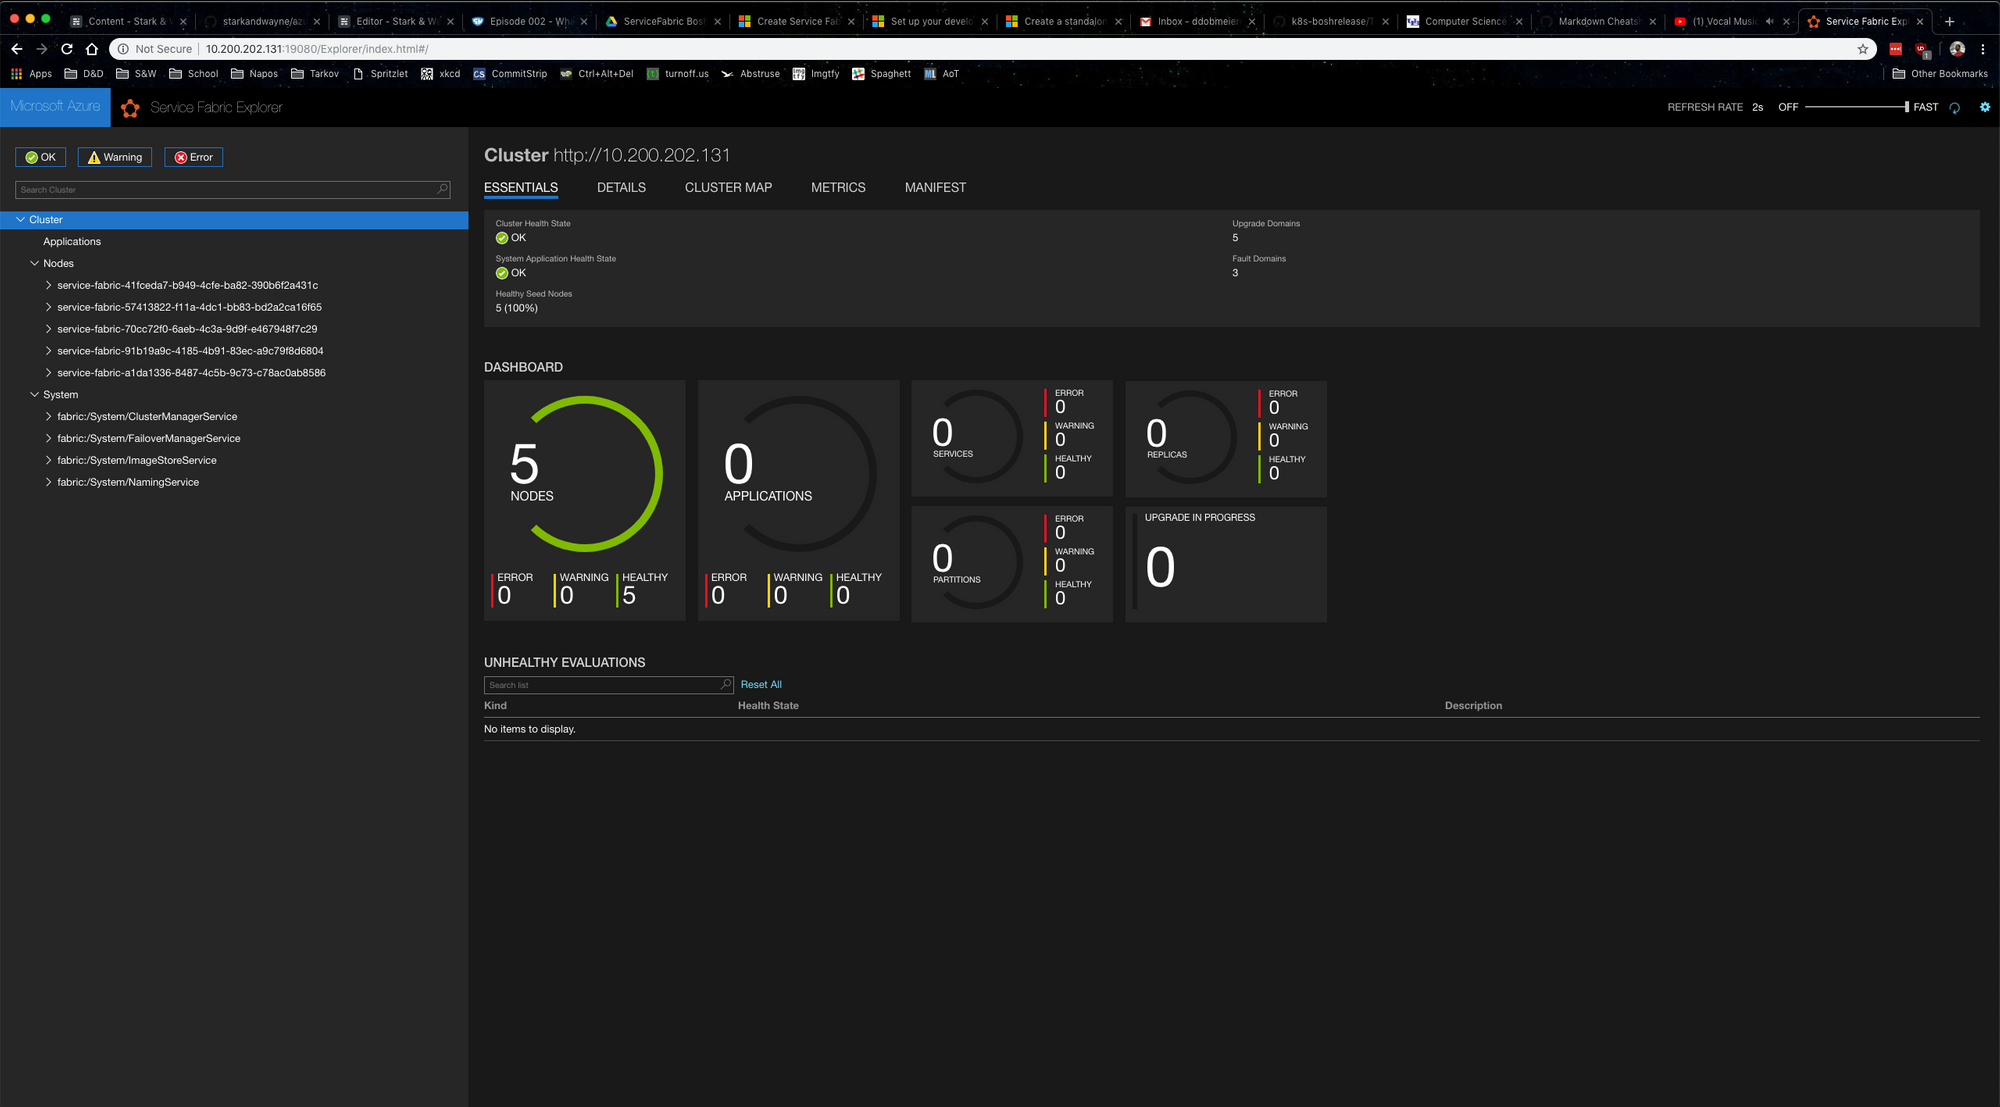Open the MANIFEST tab
This screenshot has width=2000, height=1107.
pyautogui.click(x=935, y=188)
